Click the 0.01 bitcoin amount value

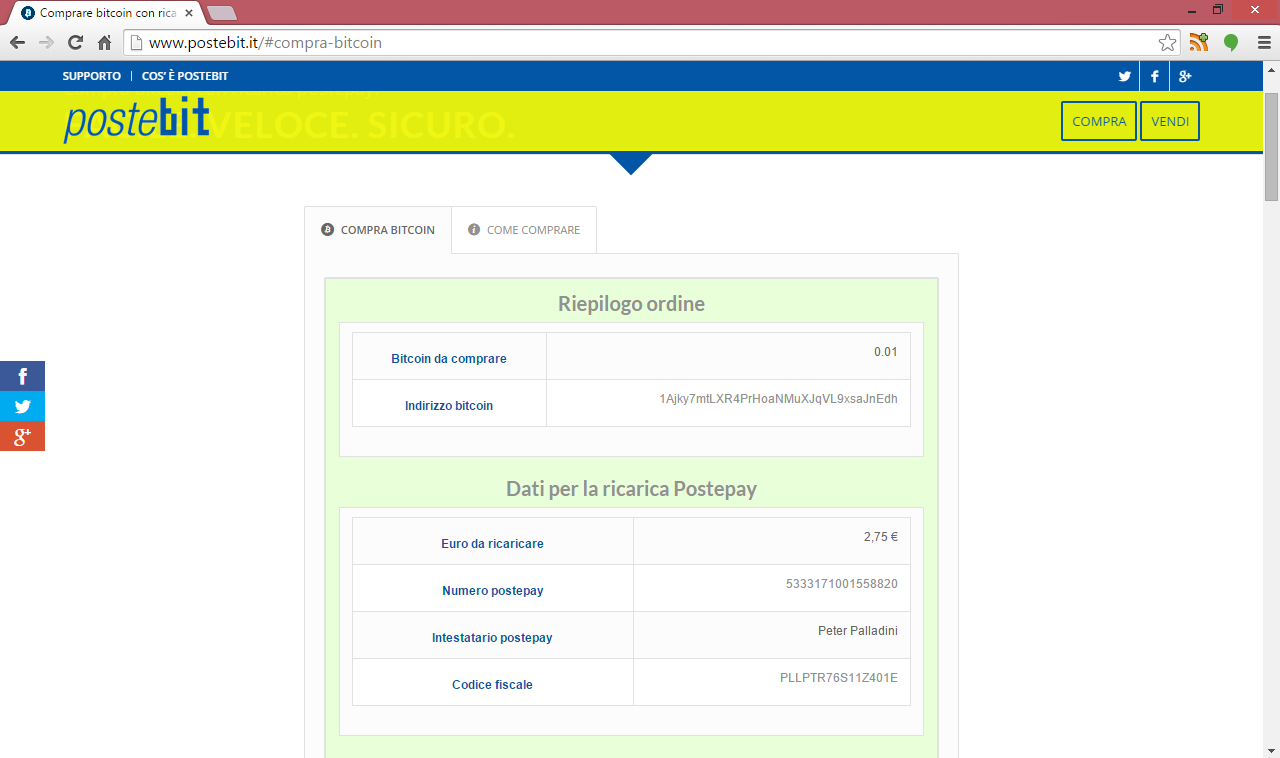[885, 351]
